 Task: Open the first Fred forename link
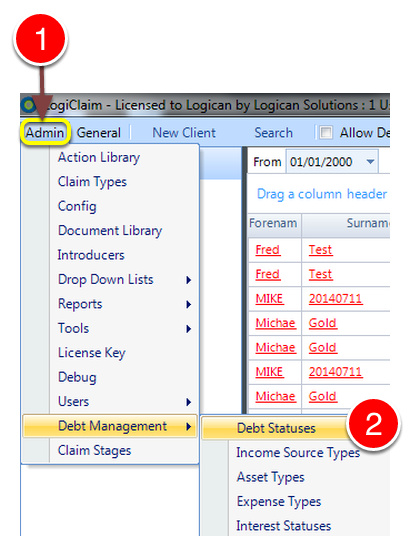point(268,250)
